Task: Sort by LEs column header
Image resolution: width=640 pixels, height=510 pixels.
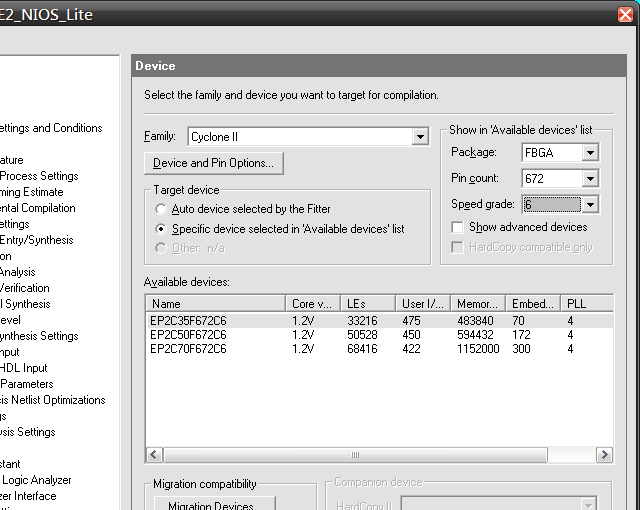Action: tap(368, 304)
